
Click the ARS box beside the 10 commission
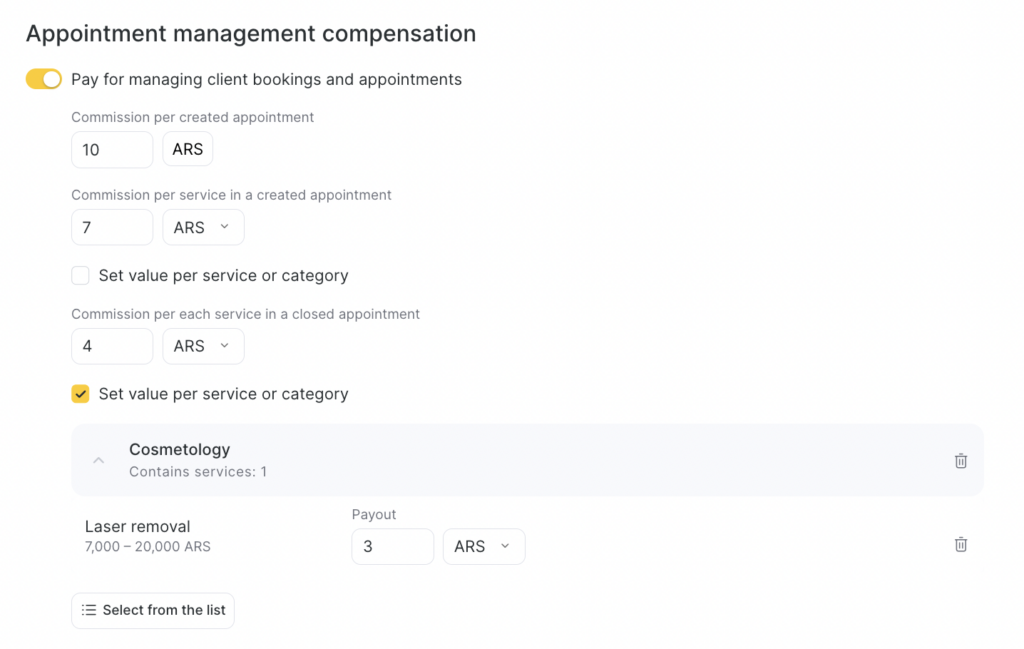click(188, 150)
